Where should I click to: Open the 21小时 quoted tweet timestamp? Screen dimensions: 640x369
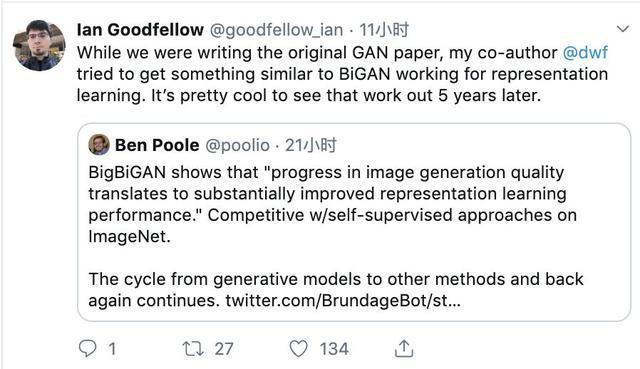(x=311, y=145)
